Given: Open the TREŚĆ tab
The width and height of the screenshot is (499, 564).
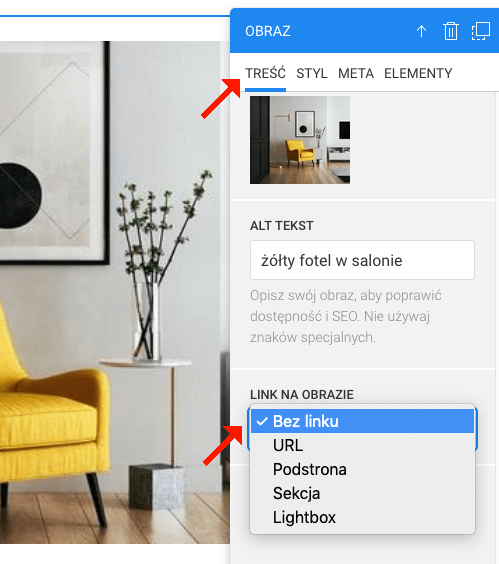Looking at the screenshot, I should point(266,73).
